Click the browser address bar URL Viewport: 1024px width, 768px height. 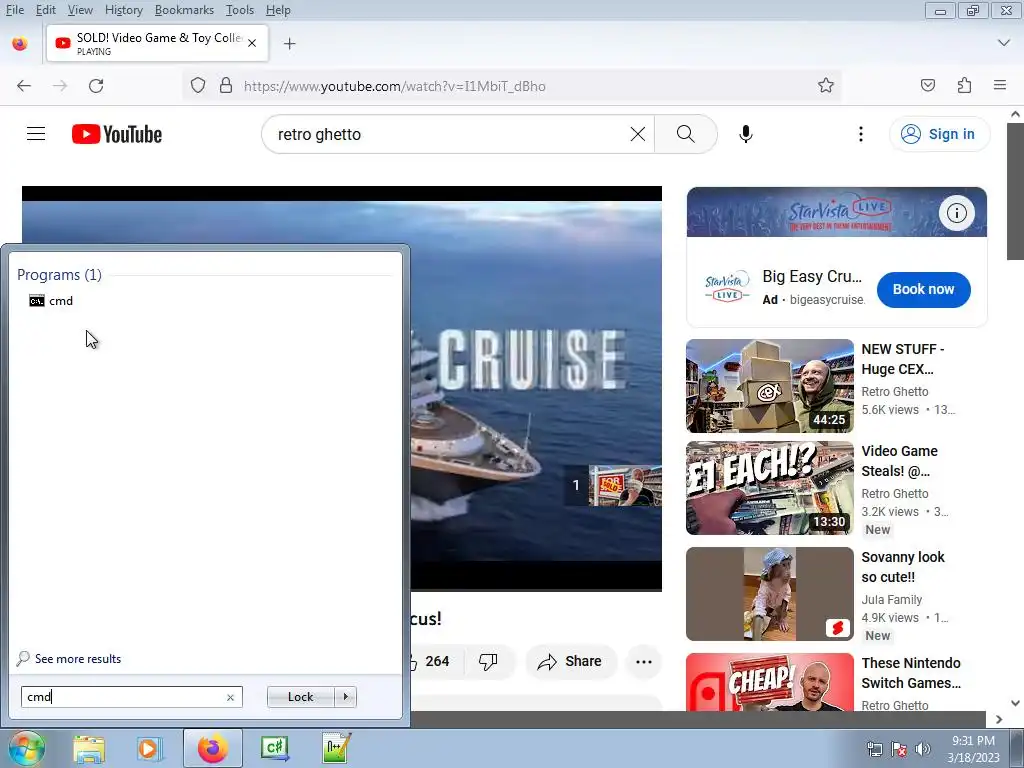pos(394,86)
